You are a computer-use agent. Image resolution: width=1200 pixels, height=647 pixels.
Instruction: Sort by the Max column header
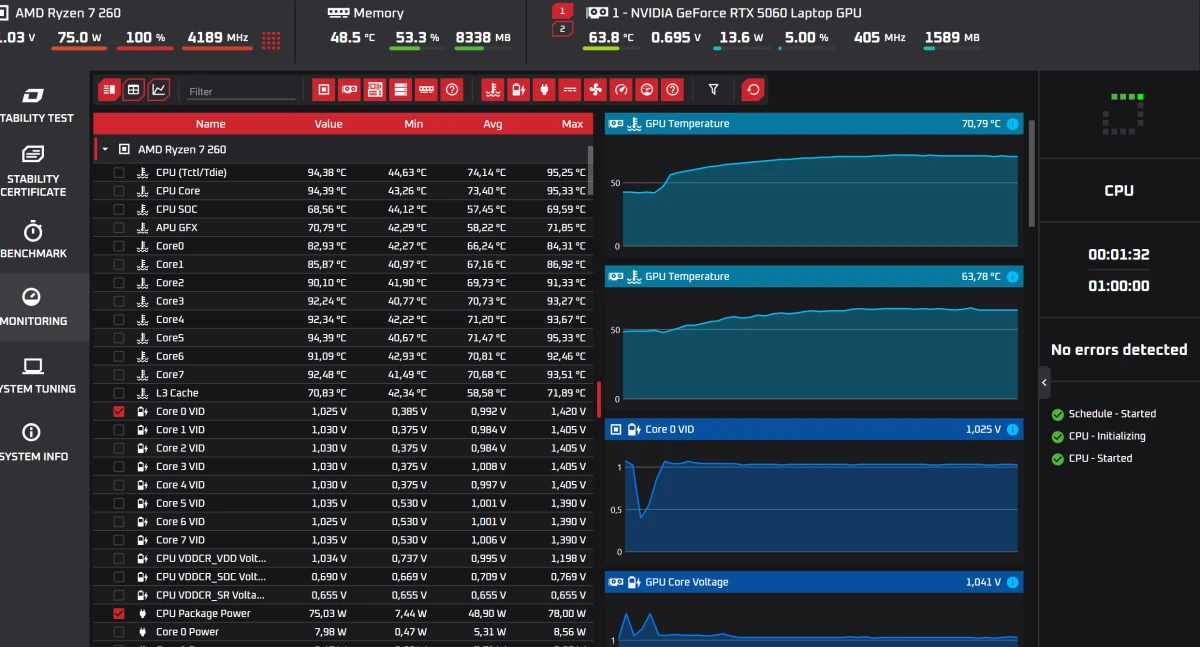[x=572, y=124]
